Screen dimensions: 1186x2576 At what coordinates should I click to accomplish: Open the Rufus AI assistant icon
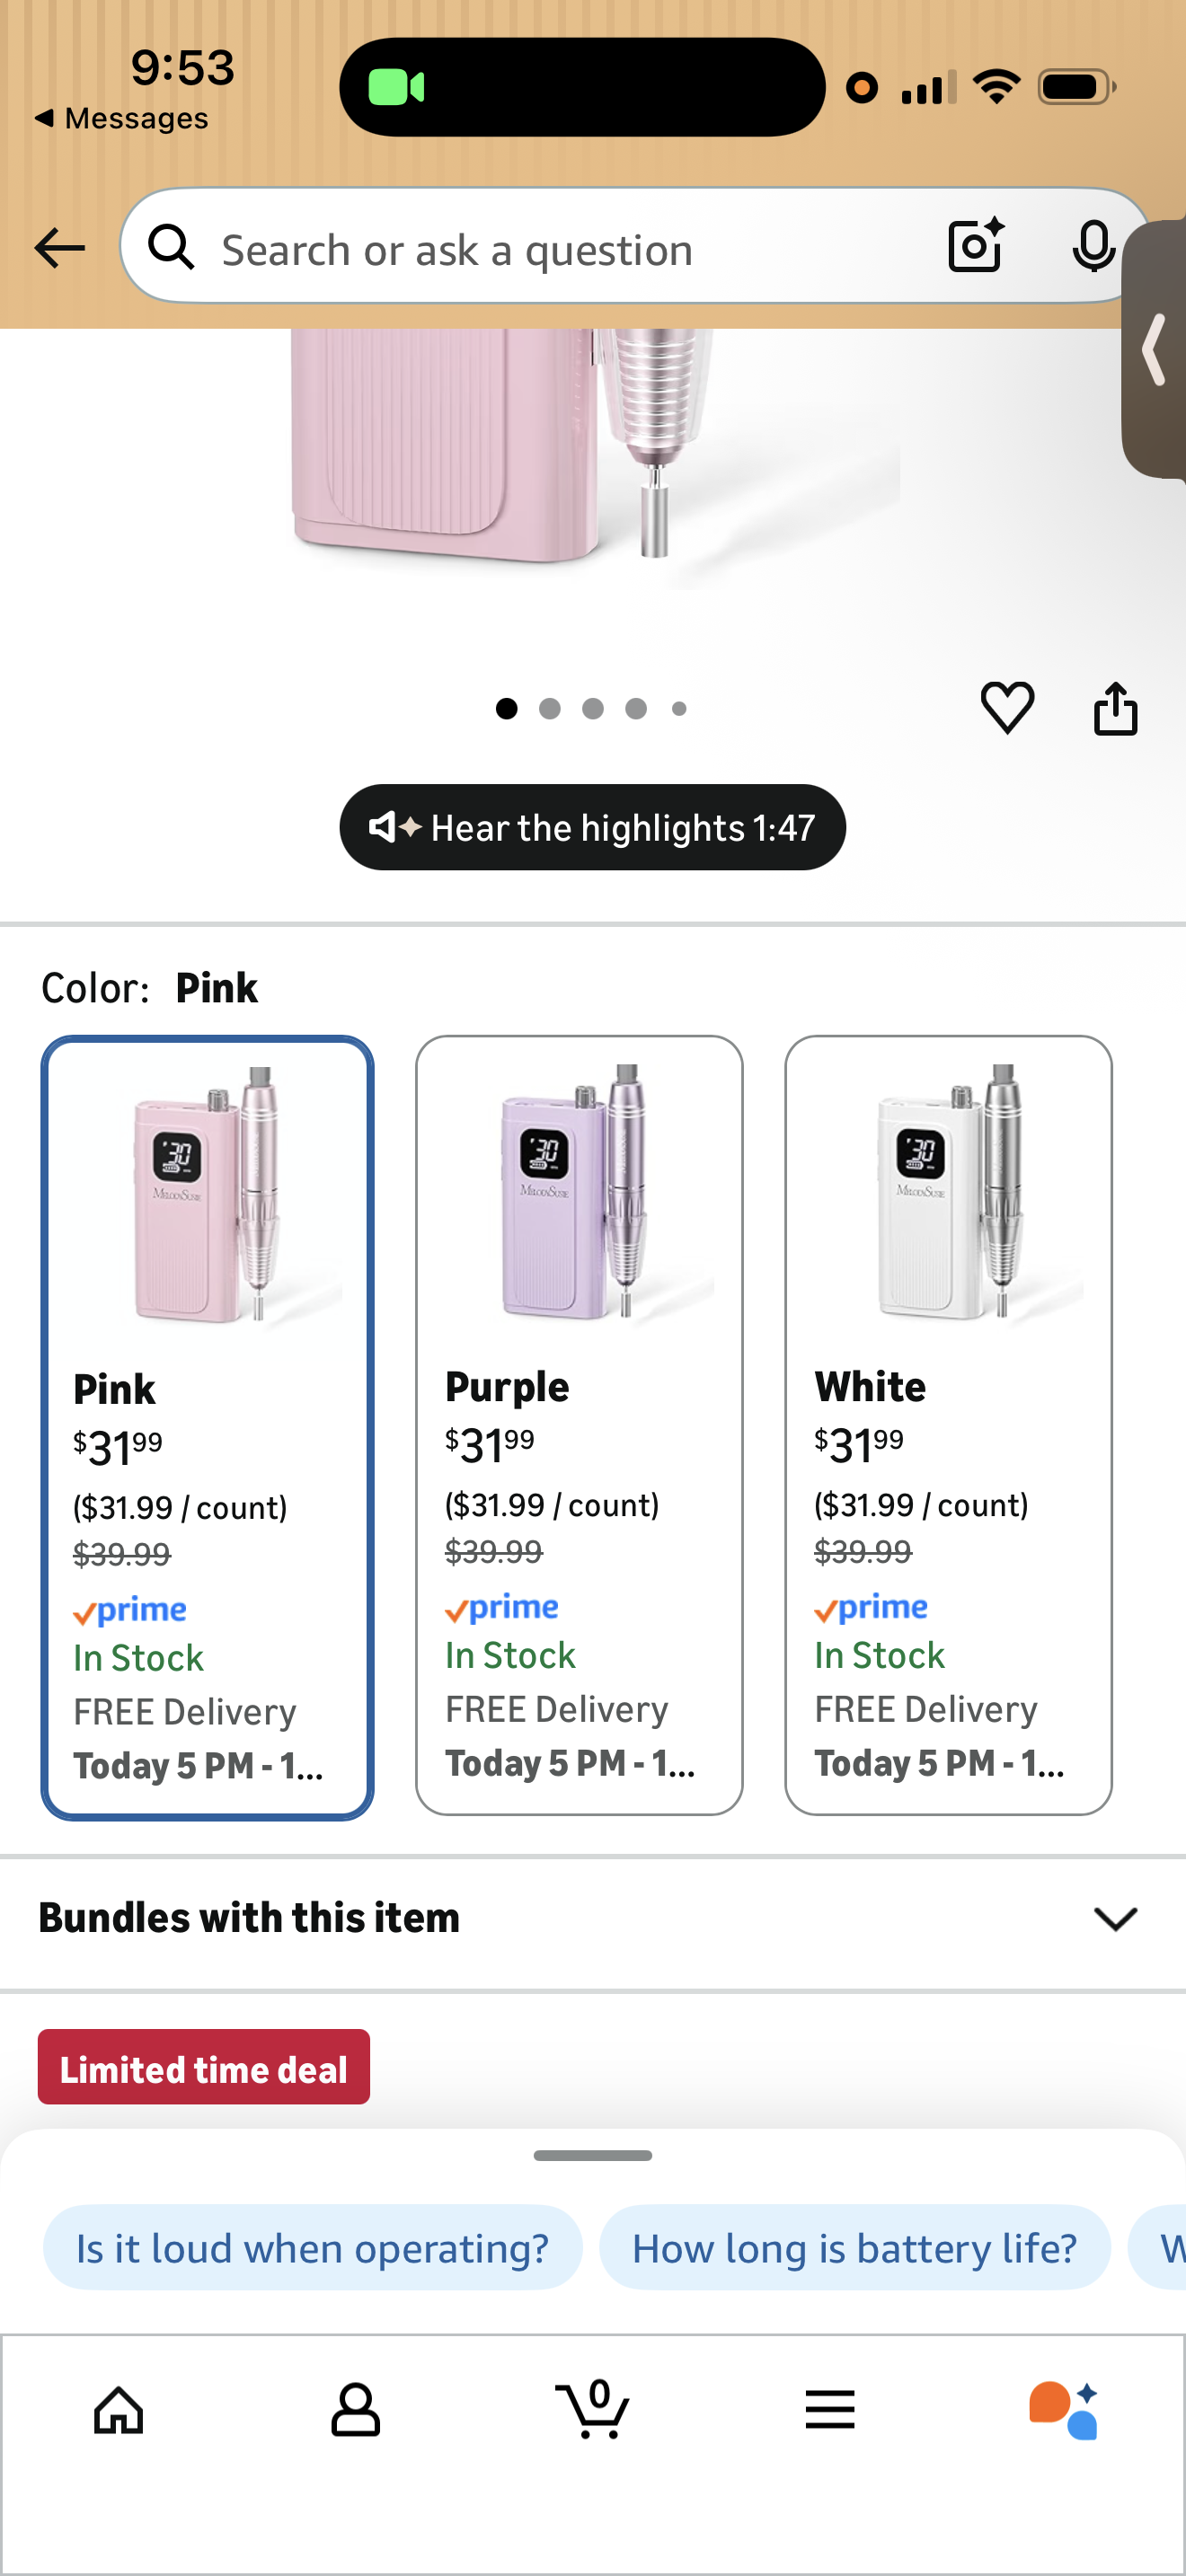click(1064, 2410)
